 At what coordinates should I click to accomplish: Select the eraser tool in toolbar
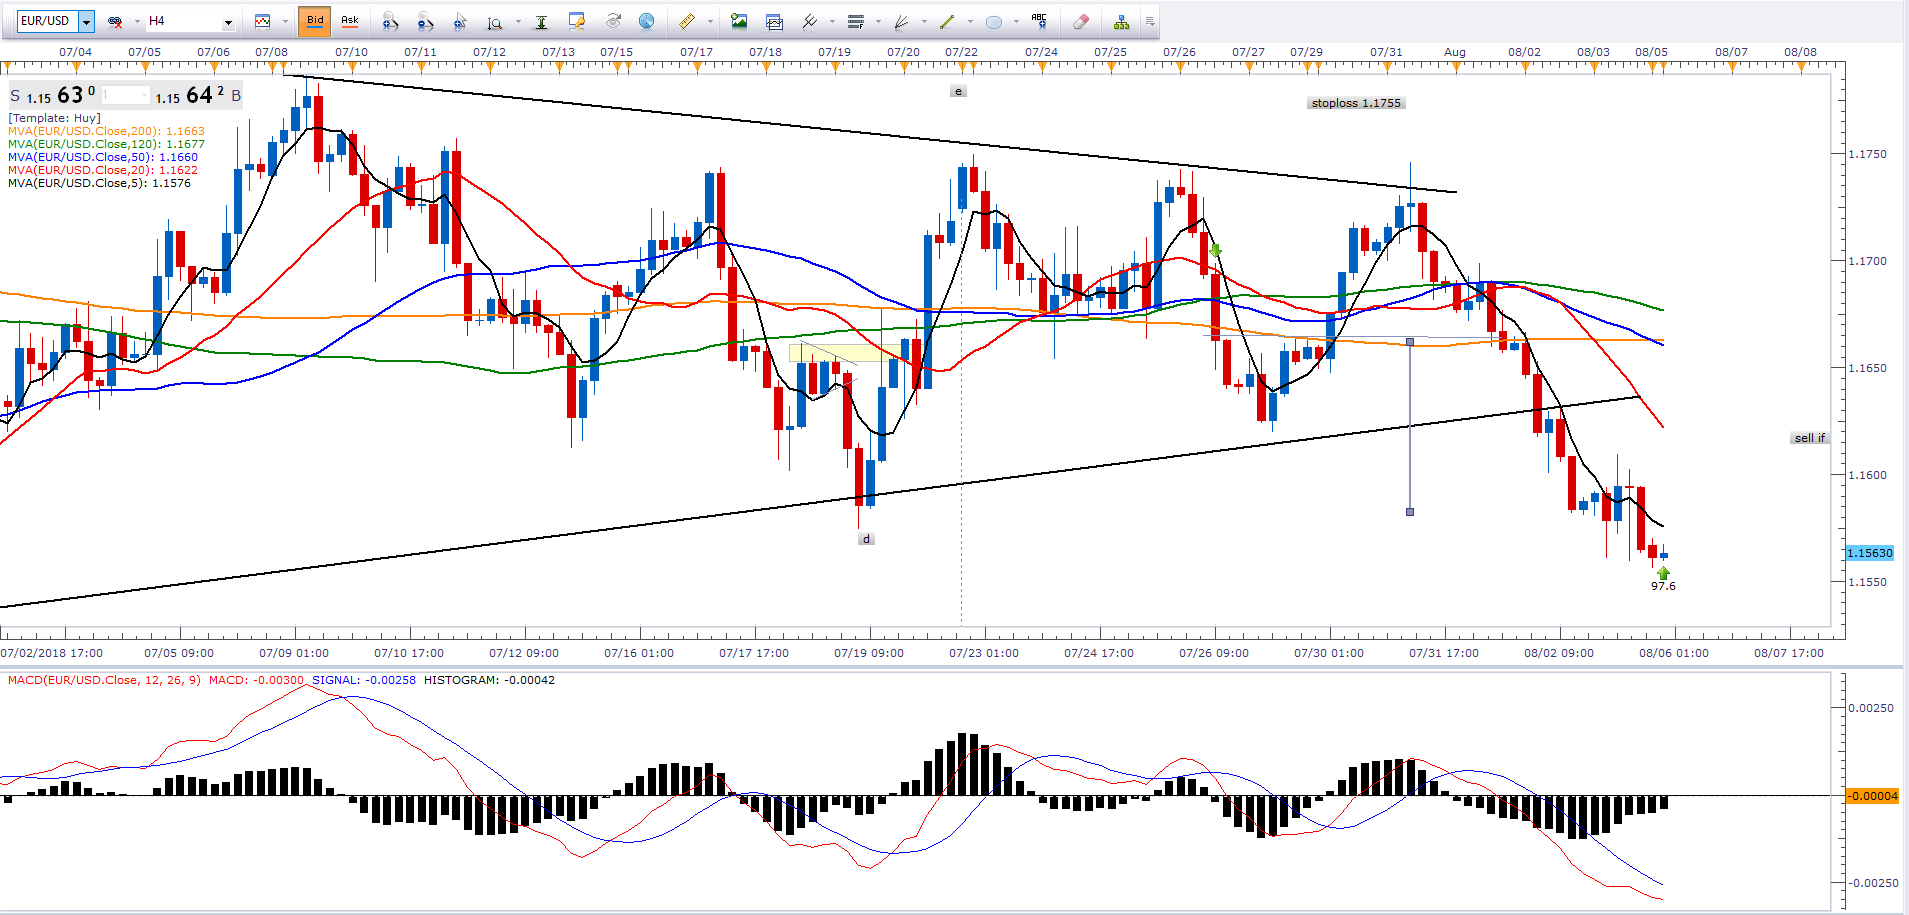click(x=1080, y=21)
